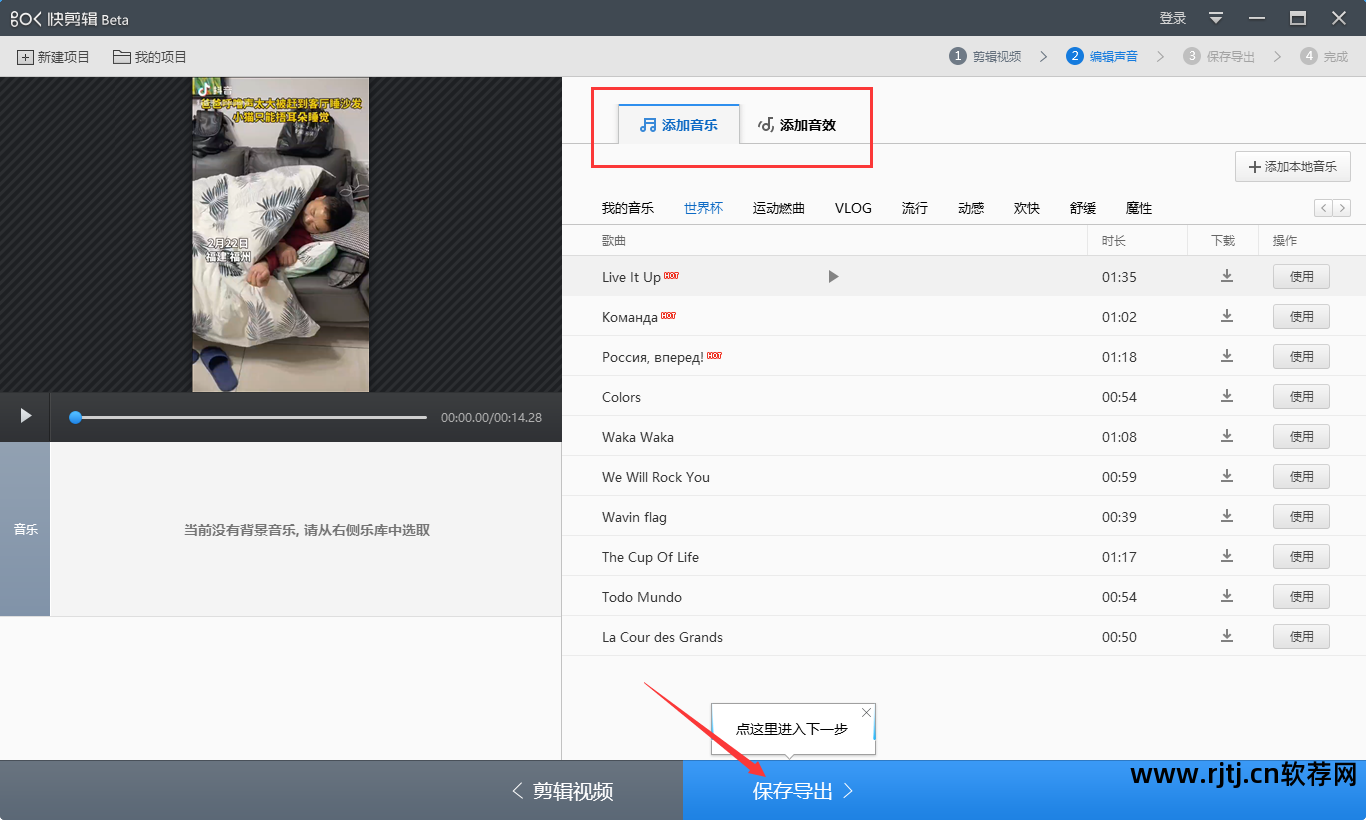
Task: Click Save and Export button
Action: click(803, 791)
